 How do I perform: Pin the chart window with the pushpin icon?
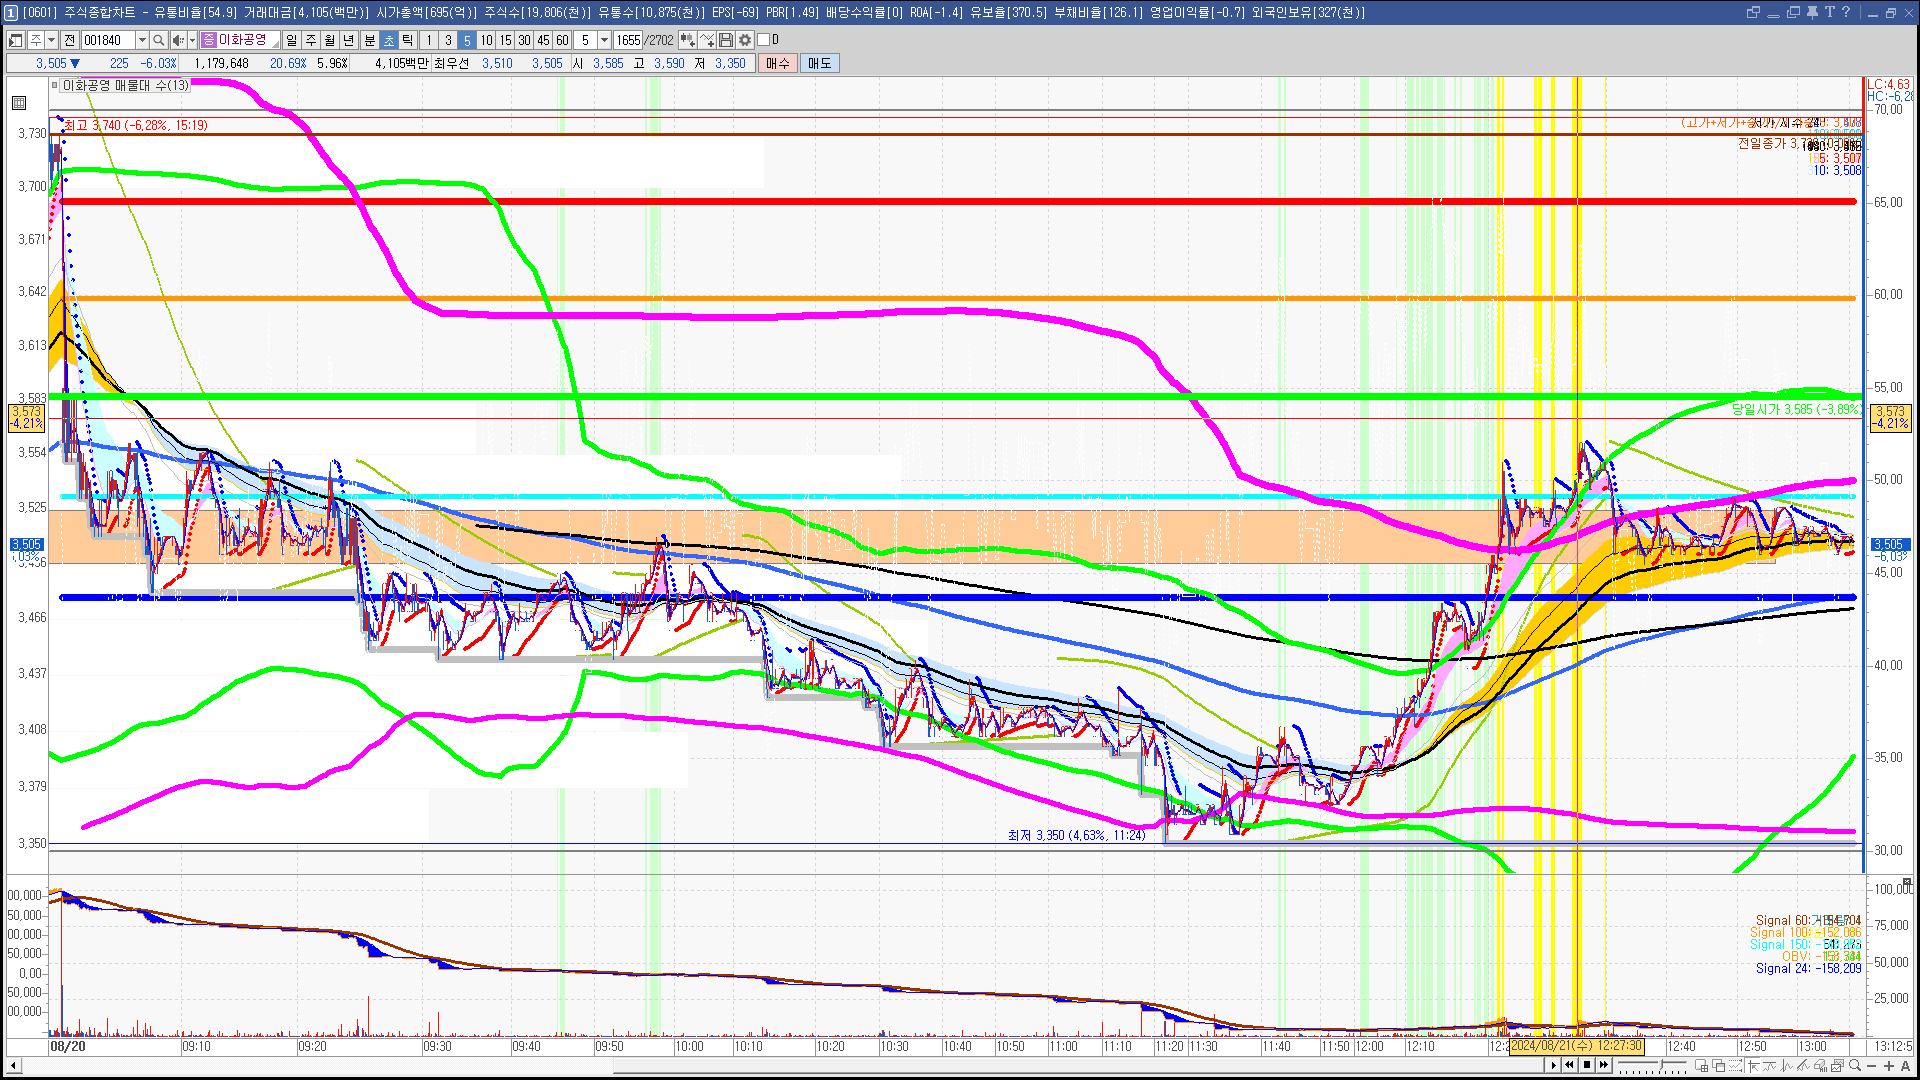[1811, 12]
